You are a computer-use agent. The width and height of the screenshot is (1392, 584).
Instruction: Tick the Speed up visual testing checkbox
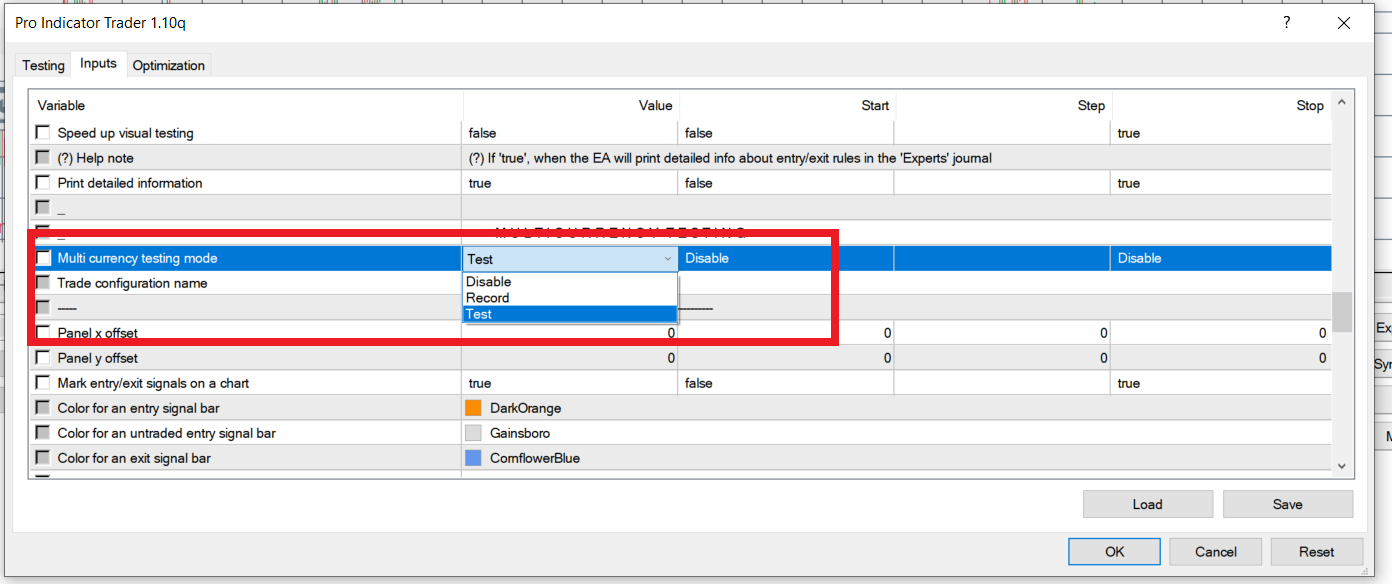coord(43,133)
